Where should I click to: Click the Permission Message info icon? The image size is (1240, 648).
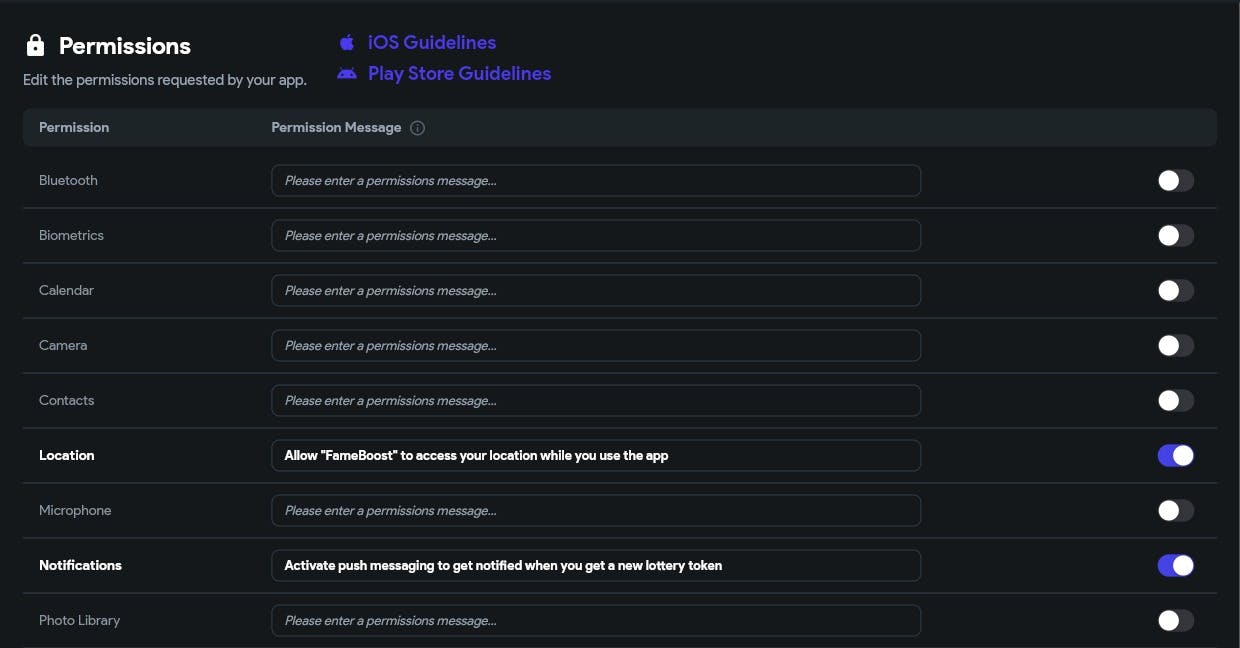click(418, 128)
